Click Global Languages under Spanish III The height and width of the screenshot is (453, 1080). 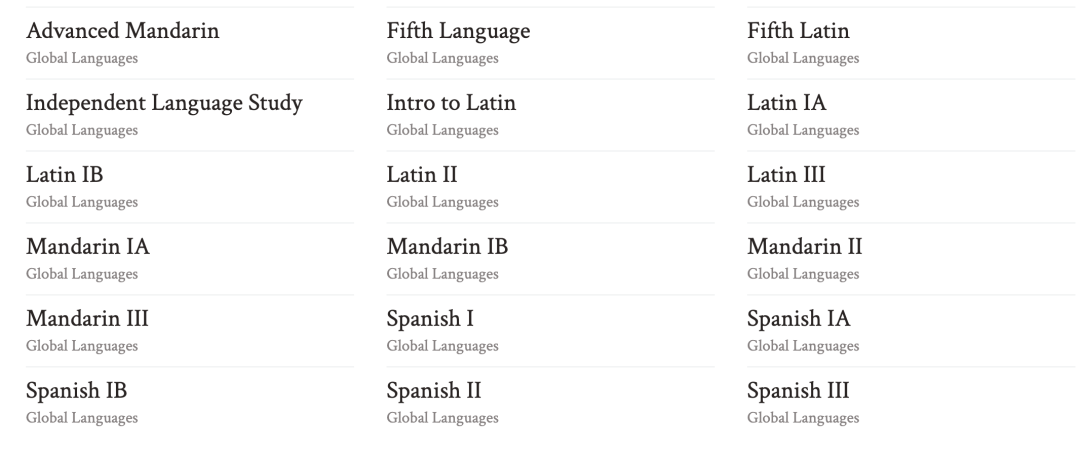click(x=803, y=419)
